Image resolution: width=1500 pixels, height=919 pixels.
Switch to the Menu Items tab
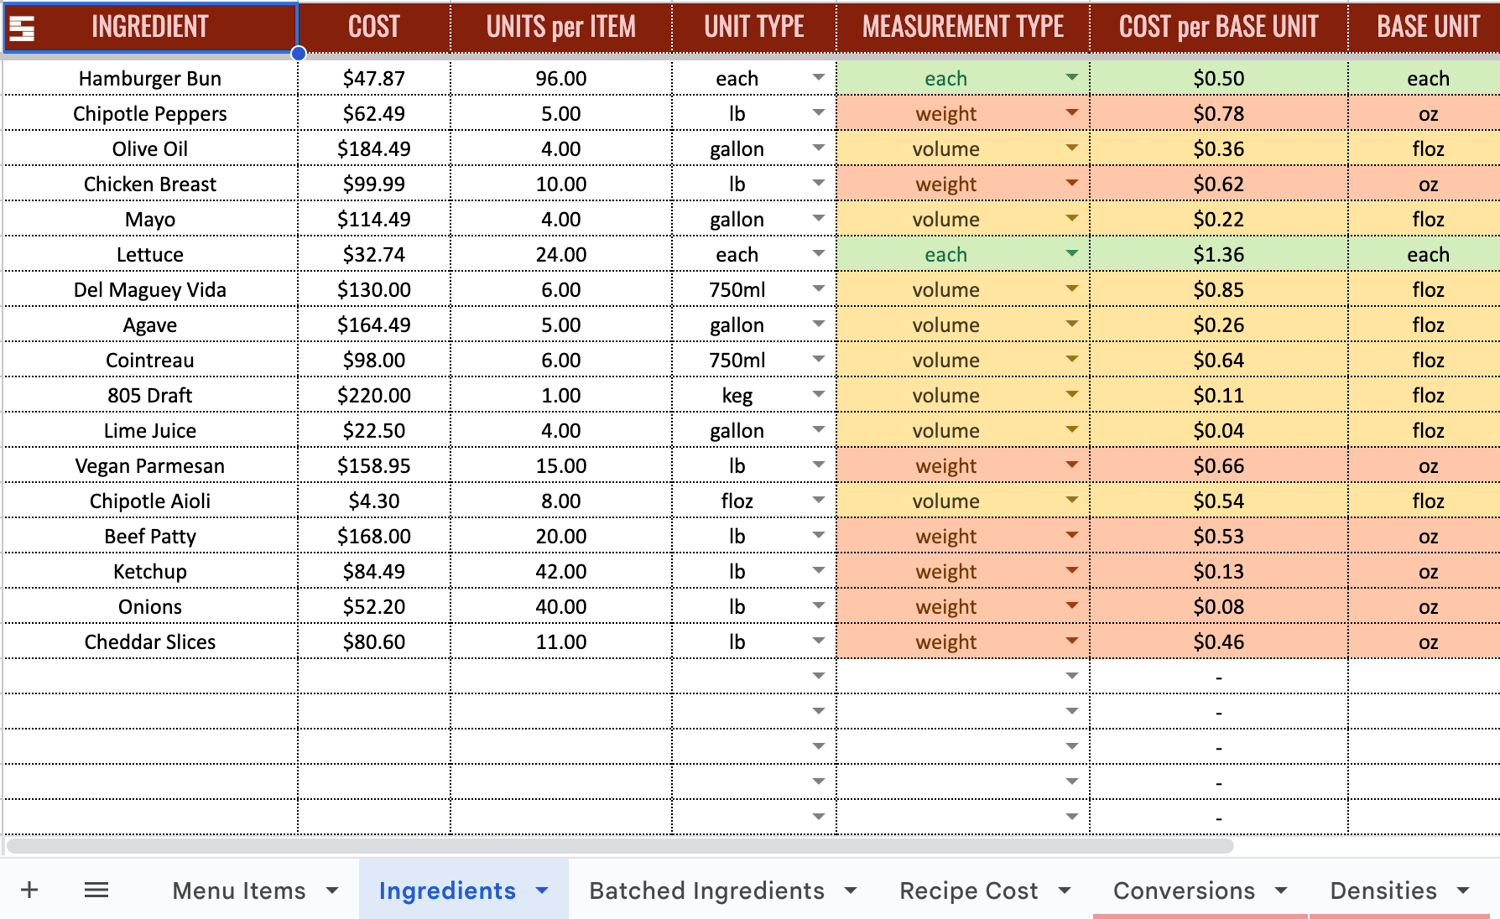coord(239,890)
